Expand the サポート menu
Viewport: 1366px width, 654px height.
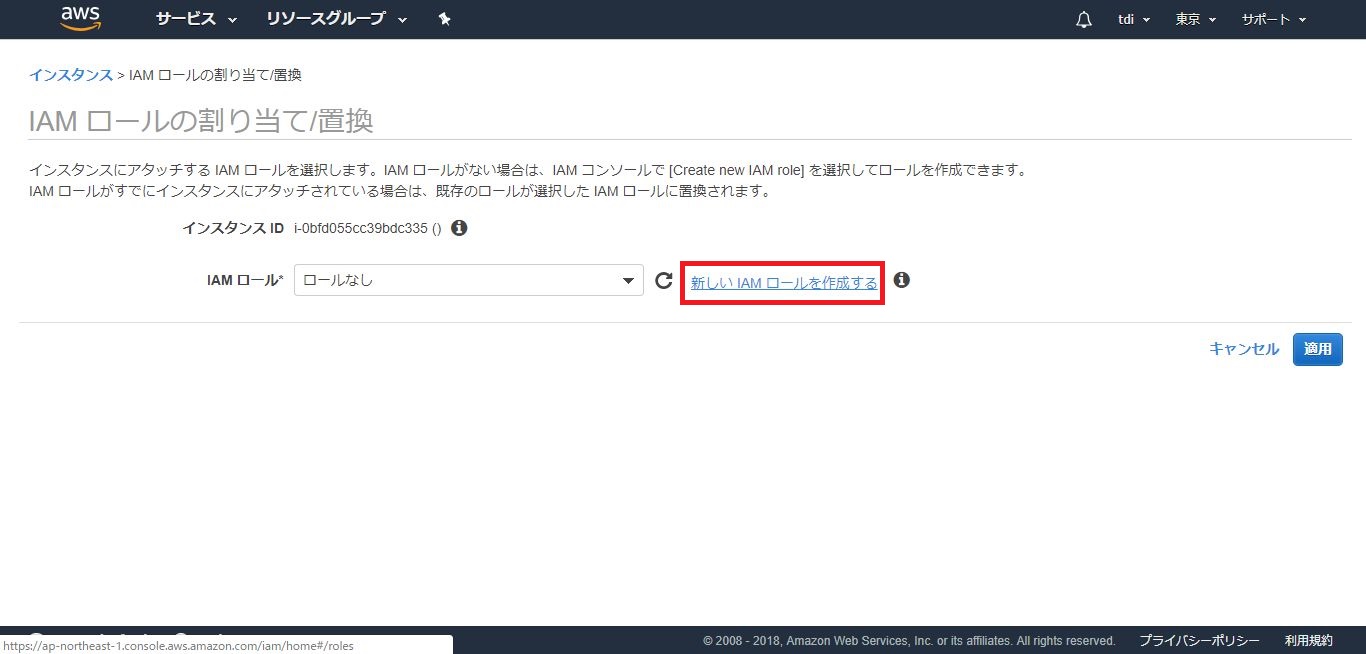[1273, 20]
